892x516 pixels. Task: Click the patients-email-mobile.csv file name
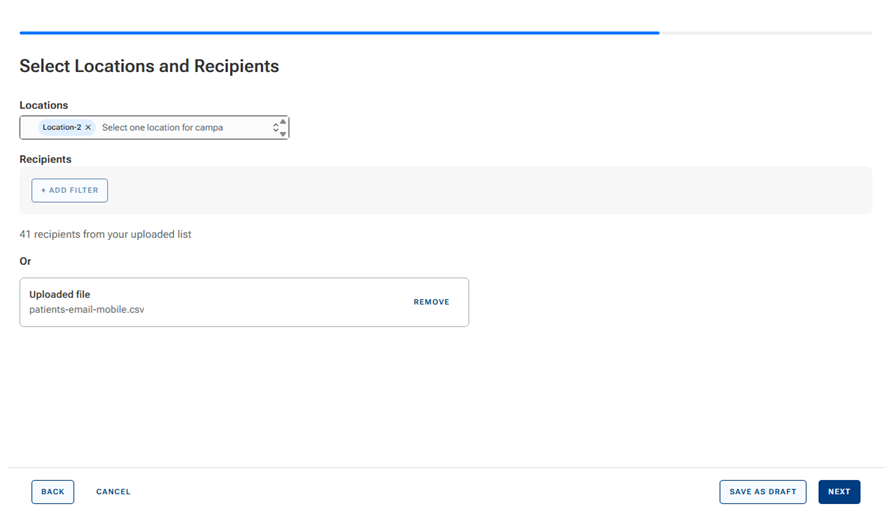tap(87, 310)
